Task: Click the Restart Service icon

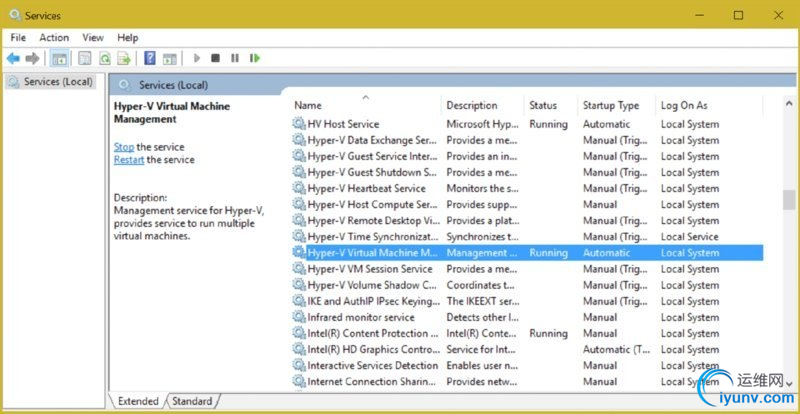Action: coord(255,58)
